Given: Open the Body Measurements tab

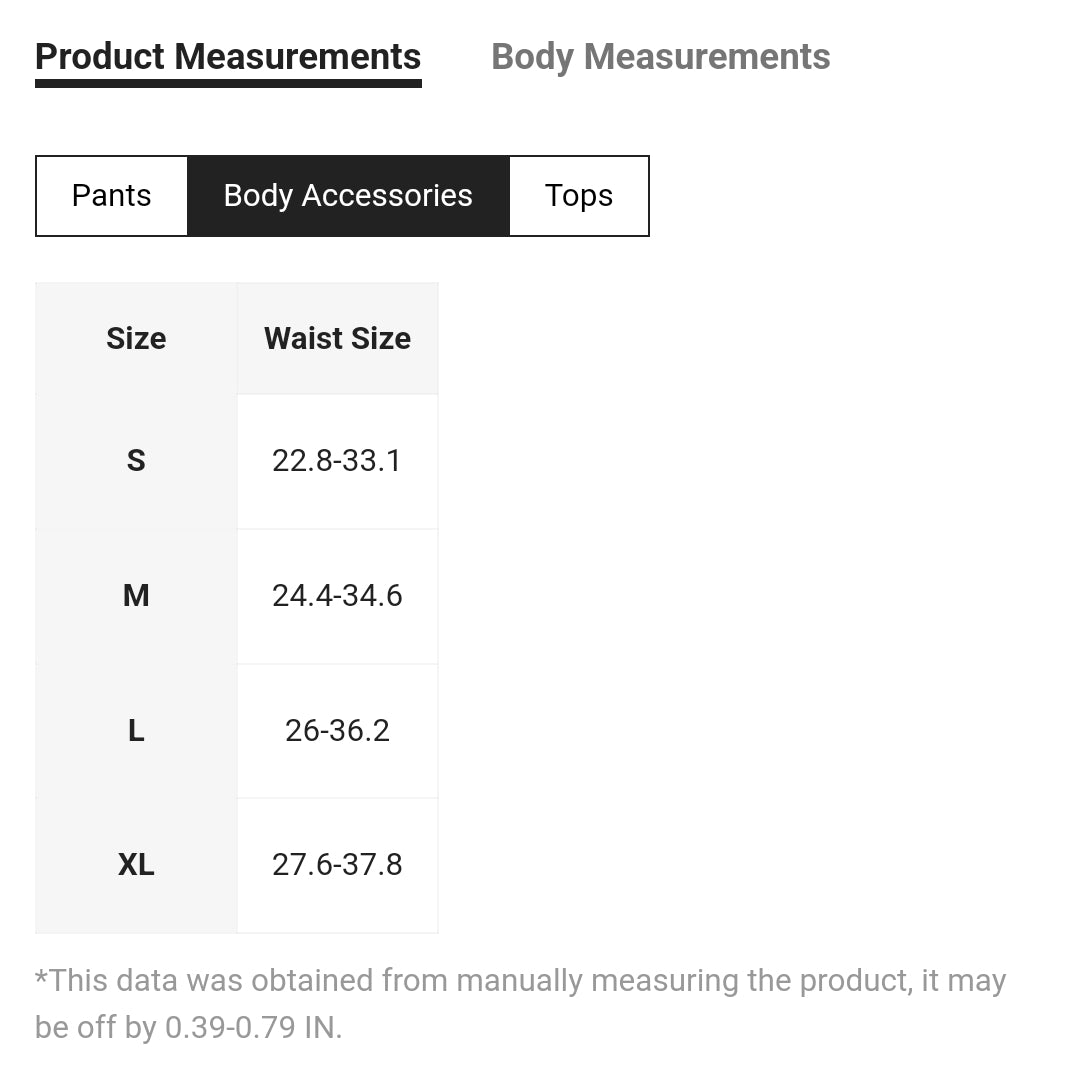Looking at the screenshot, I should [x=660, y=57].
